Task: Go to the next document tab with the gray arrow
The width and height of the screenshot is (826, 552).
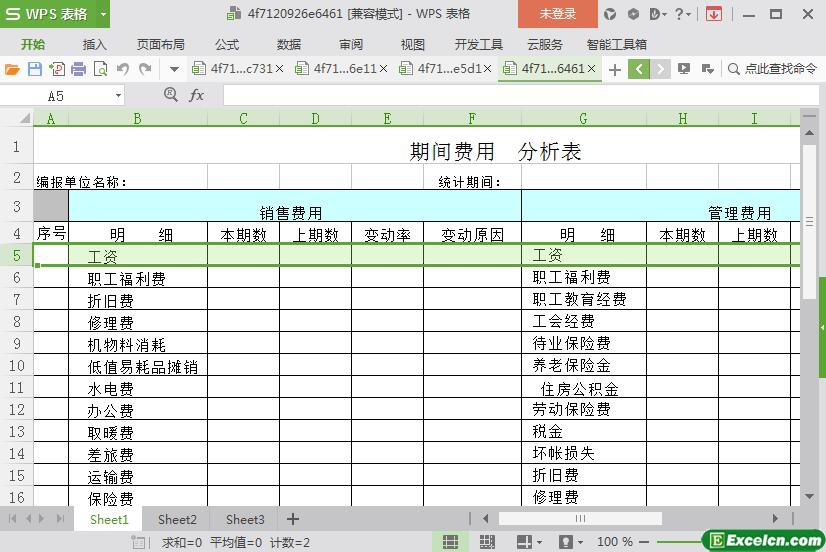Action: click(x=660, y=69)
